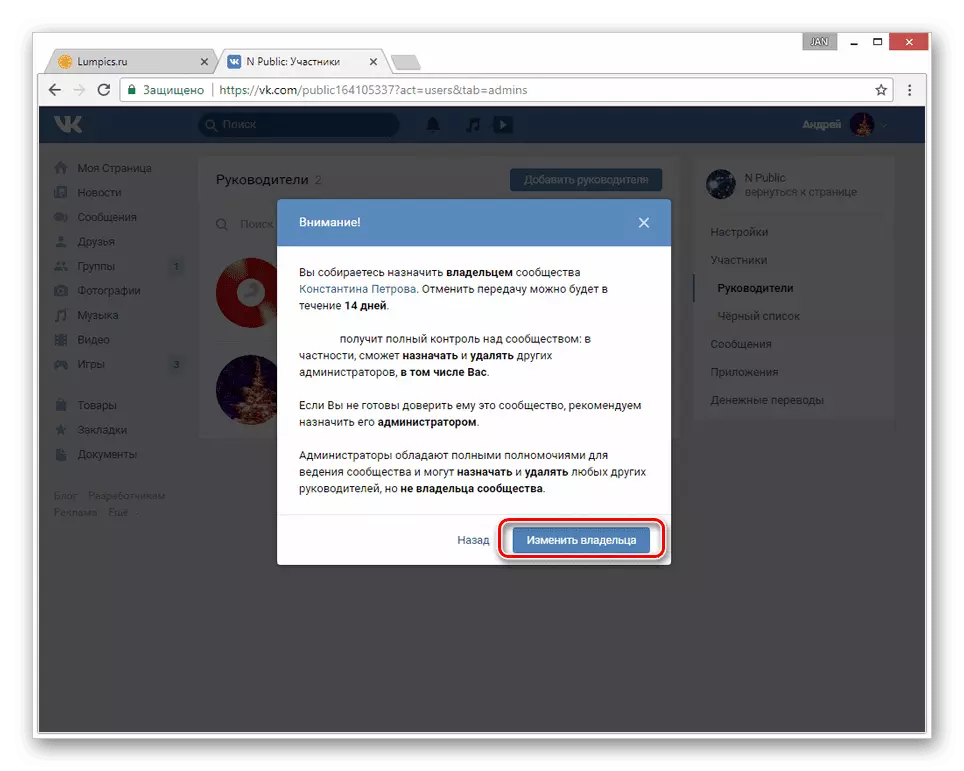Open Закладки in sidebar
The image size is (964, 771).
(102, 430)
